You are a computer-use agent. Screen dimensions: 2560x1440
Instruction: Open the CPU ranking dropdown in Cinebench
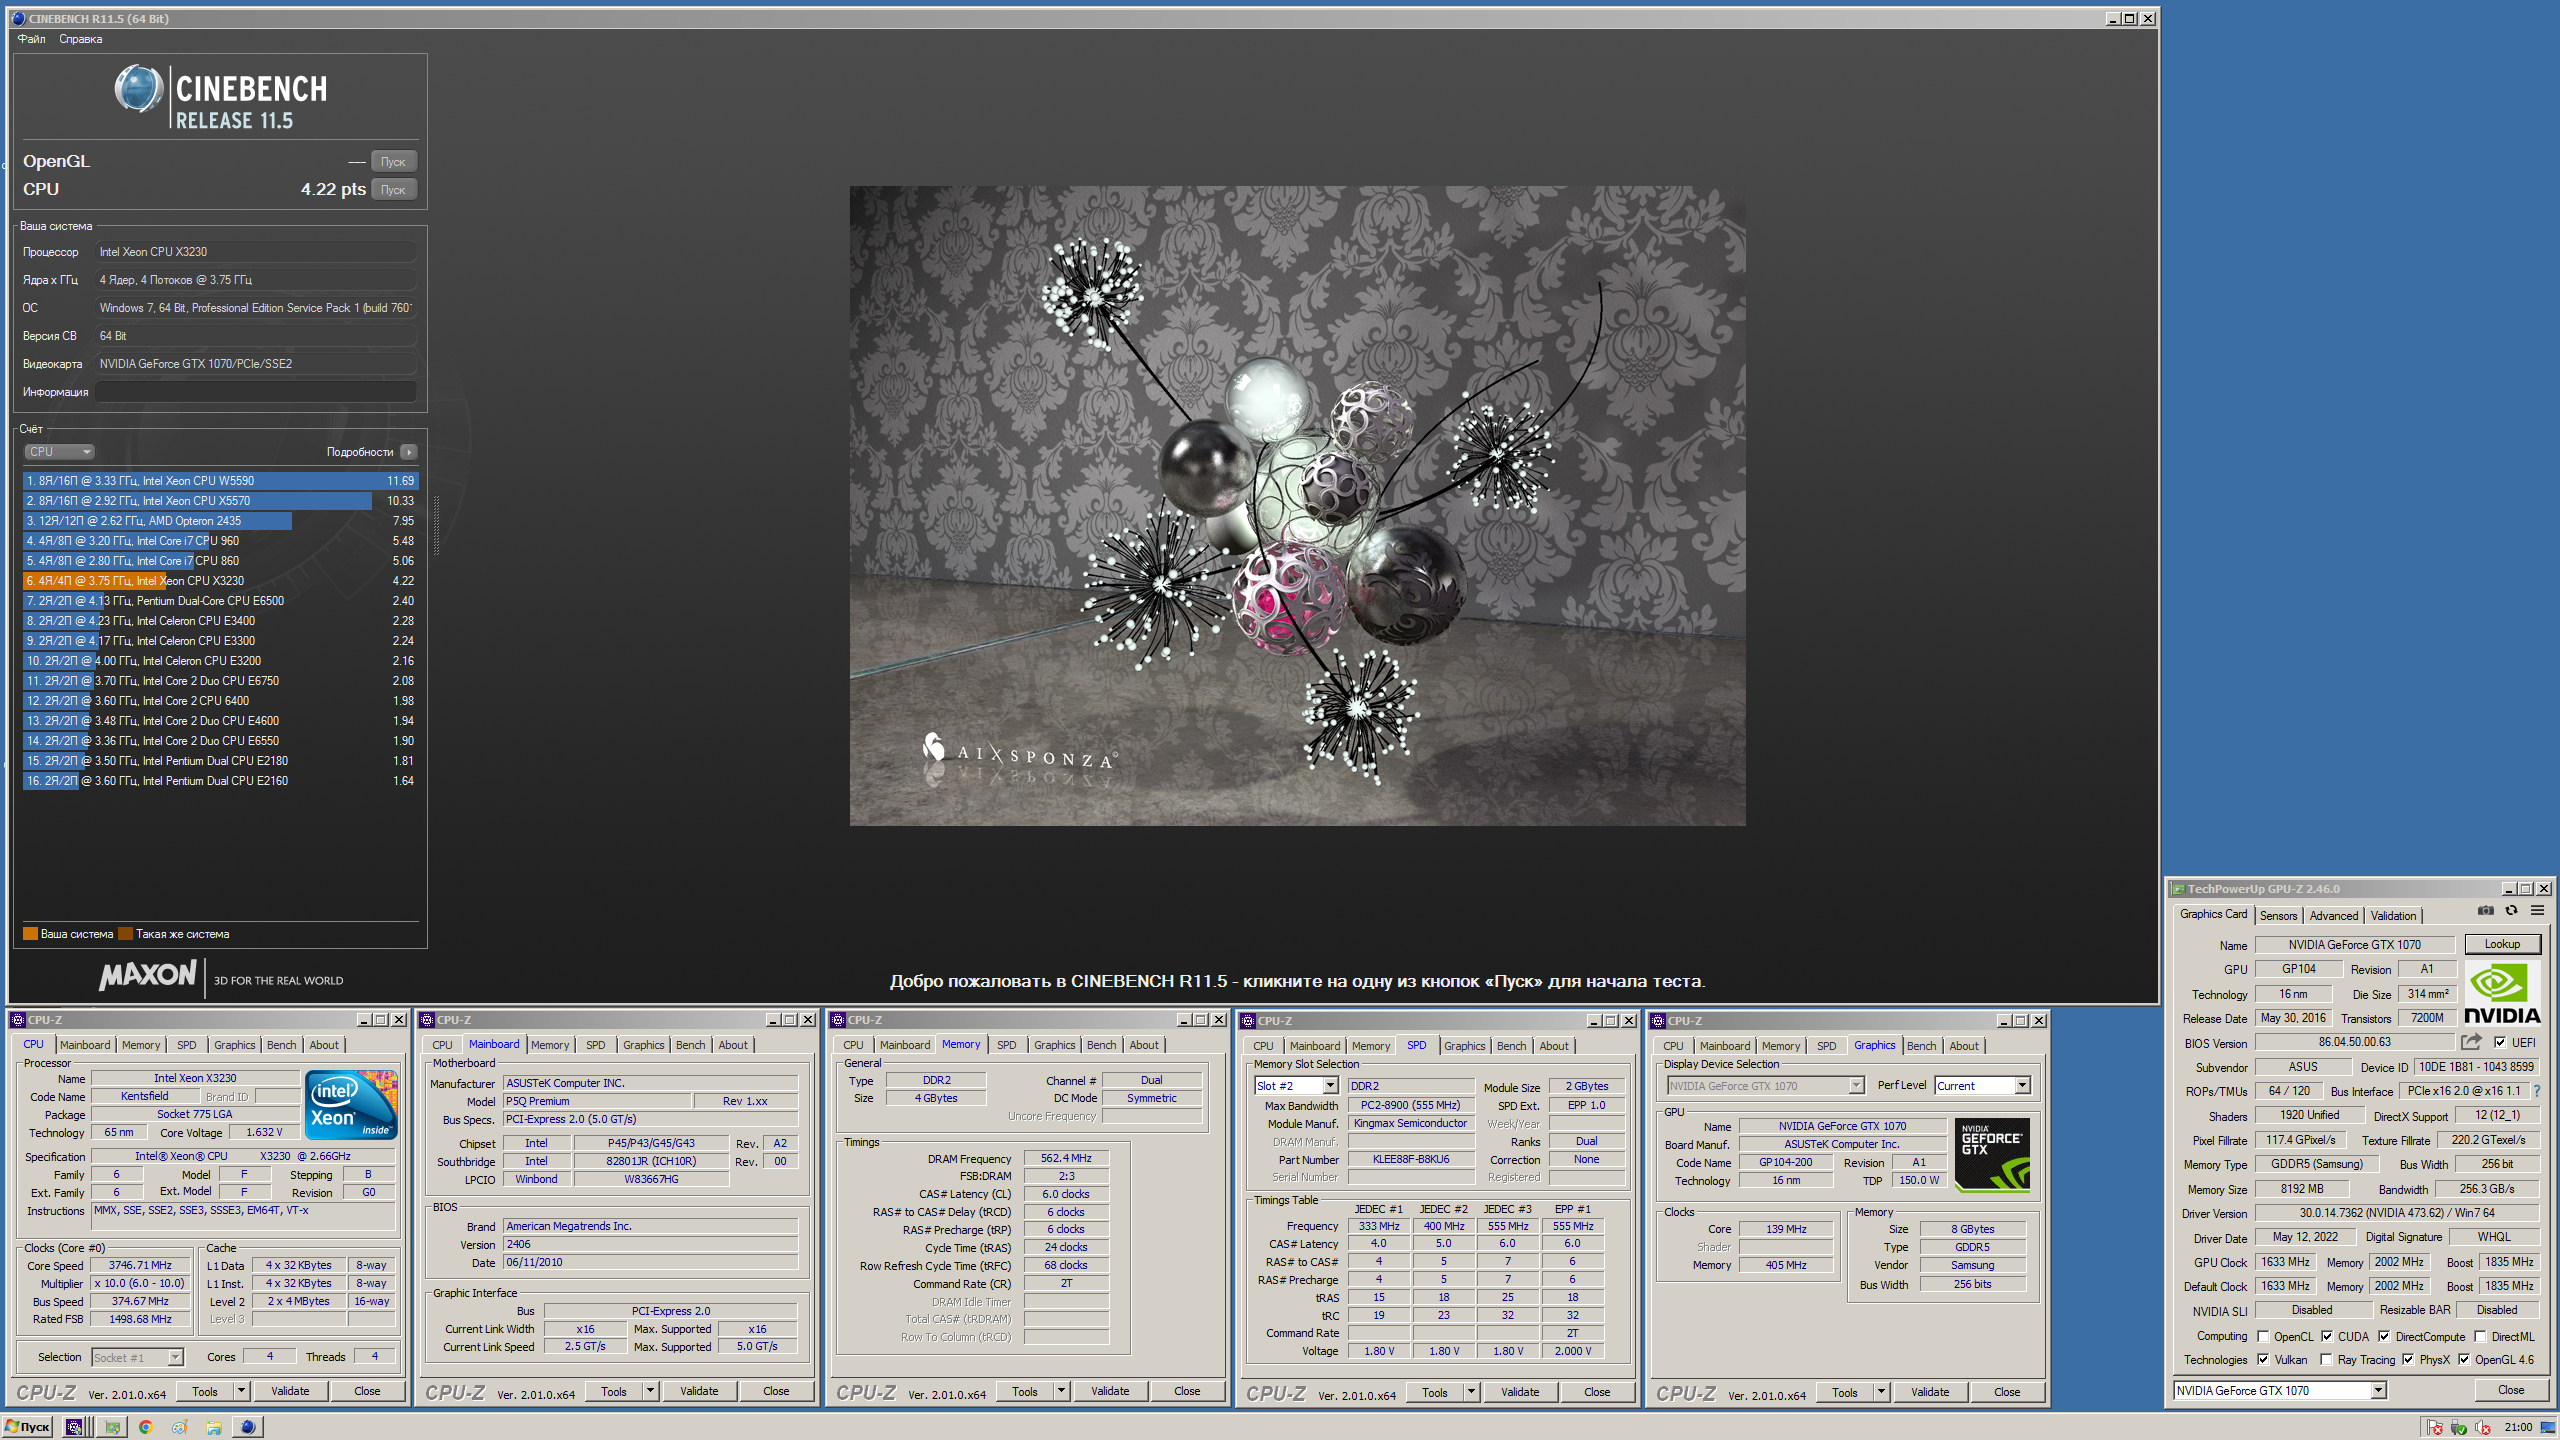click(x=59, y=452)
